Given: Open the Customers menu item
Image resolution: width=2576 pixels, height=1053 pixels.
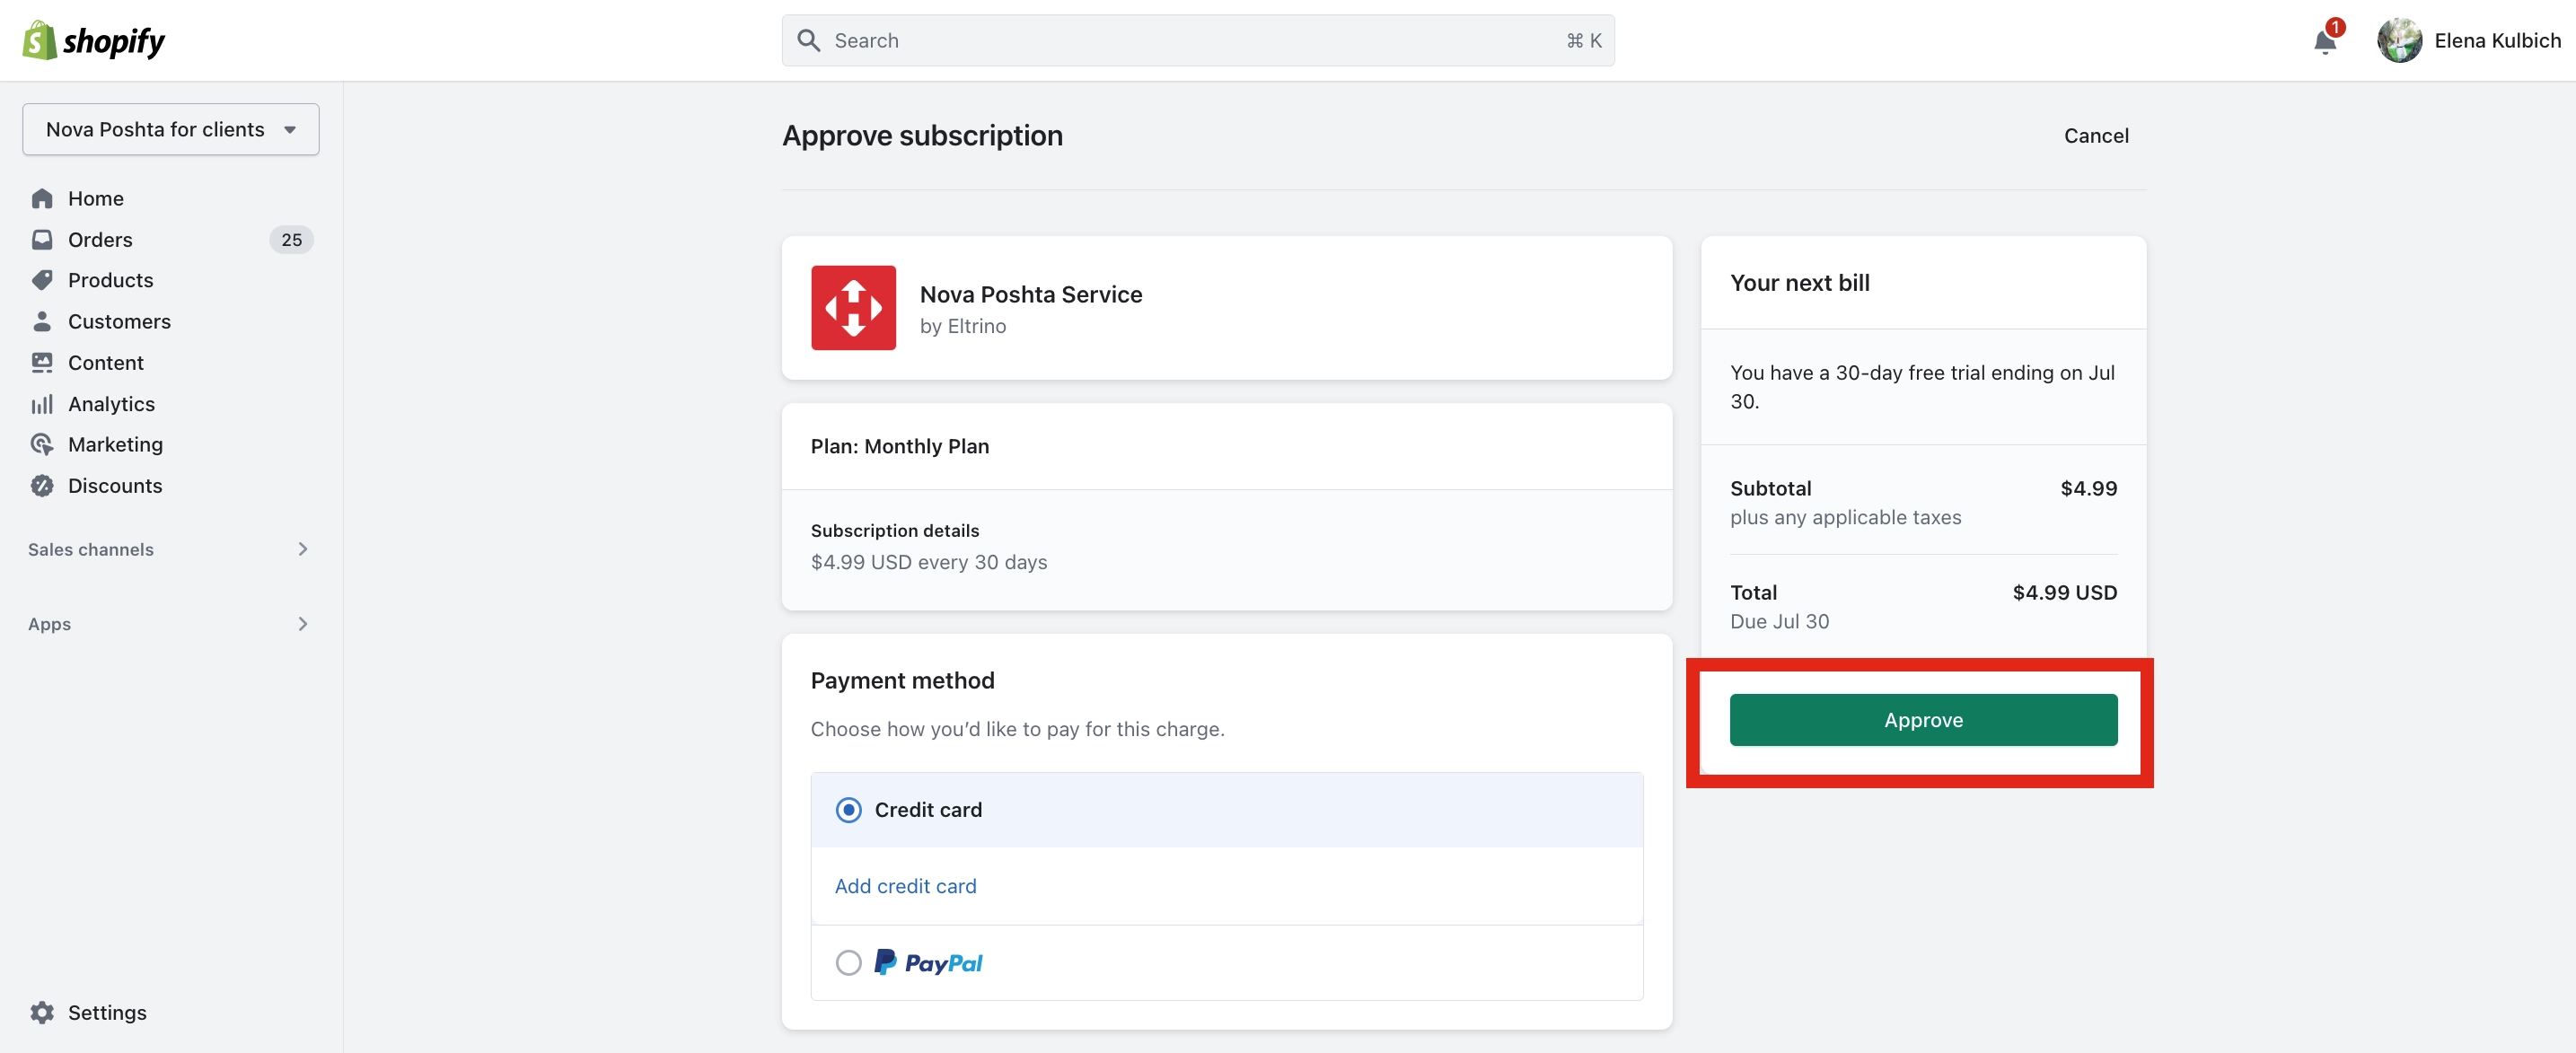Looking at the screenshot, I should [119, 322].
